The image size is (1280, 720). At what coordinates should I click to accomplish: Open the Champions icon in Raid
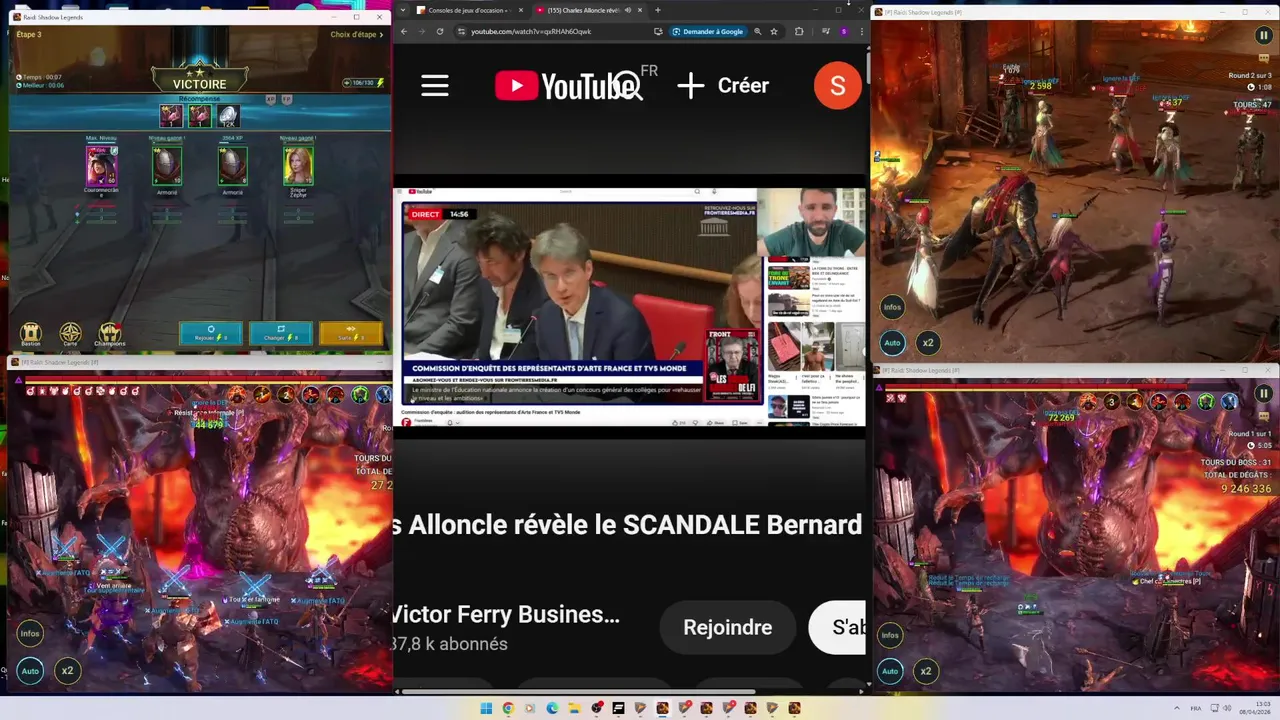click(x=110, y=334)
